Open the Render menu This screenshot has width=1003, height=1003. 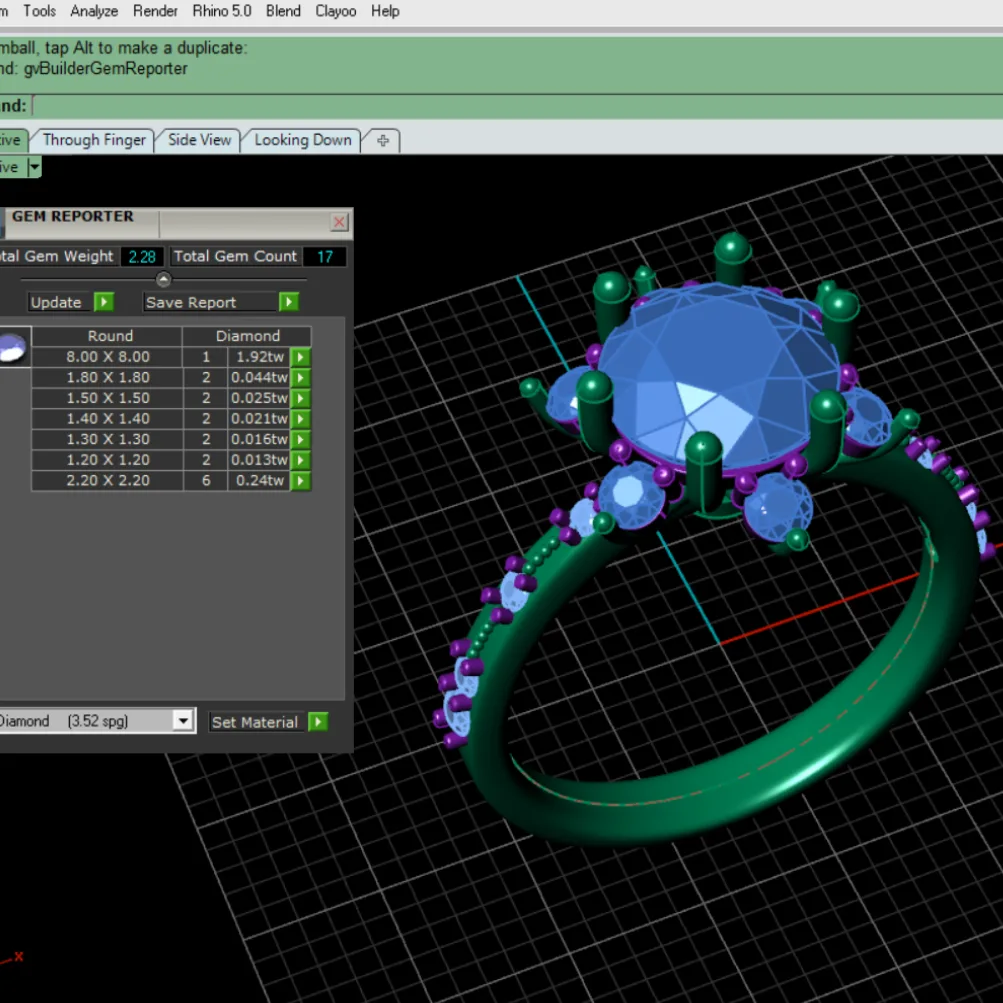(x=155, y=11)
